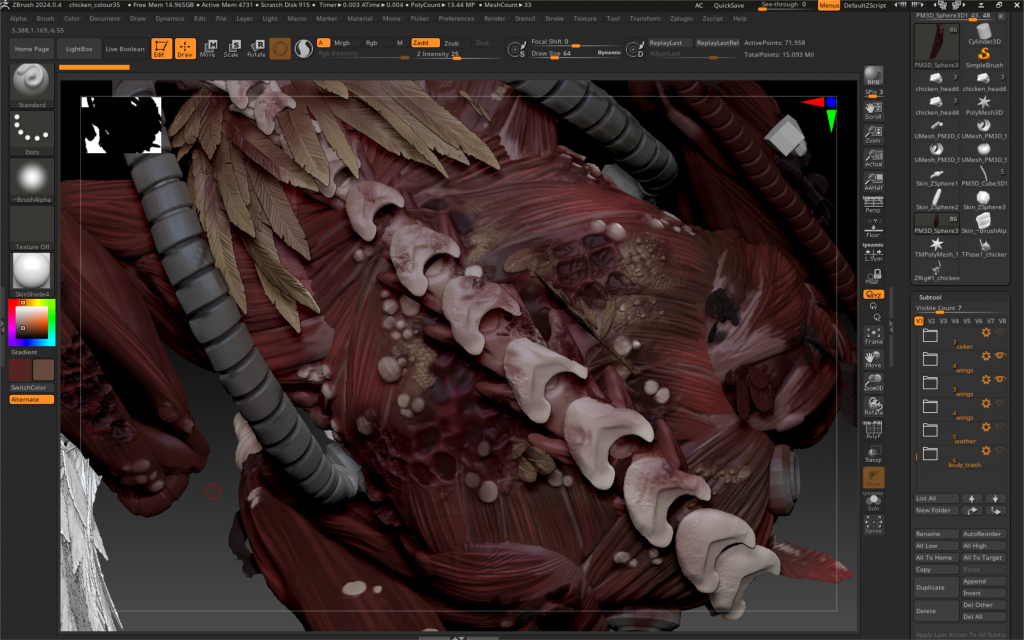Expand the body_trash subtool folder

pos(930,453)
